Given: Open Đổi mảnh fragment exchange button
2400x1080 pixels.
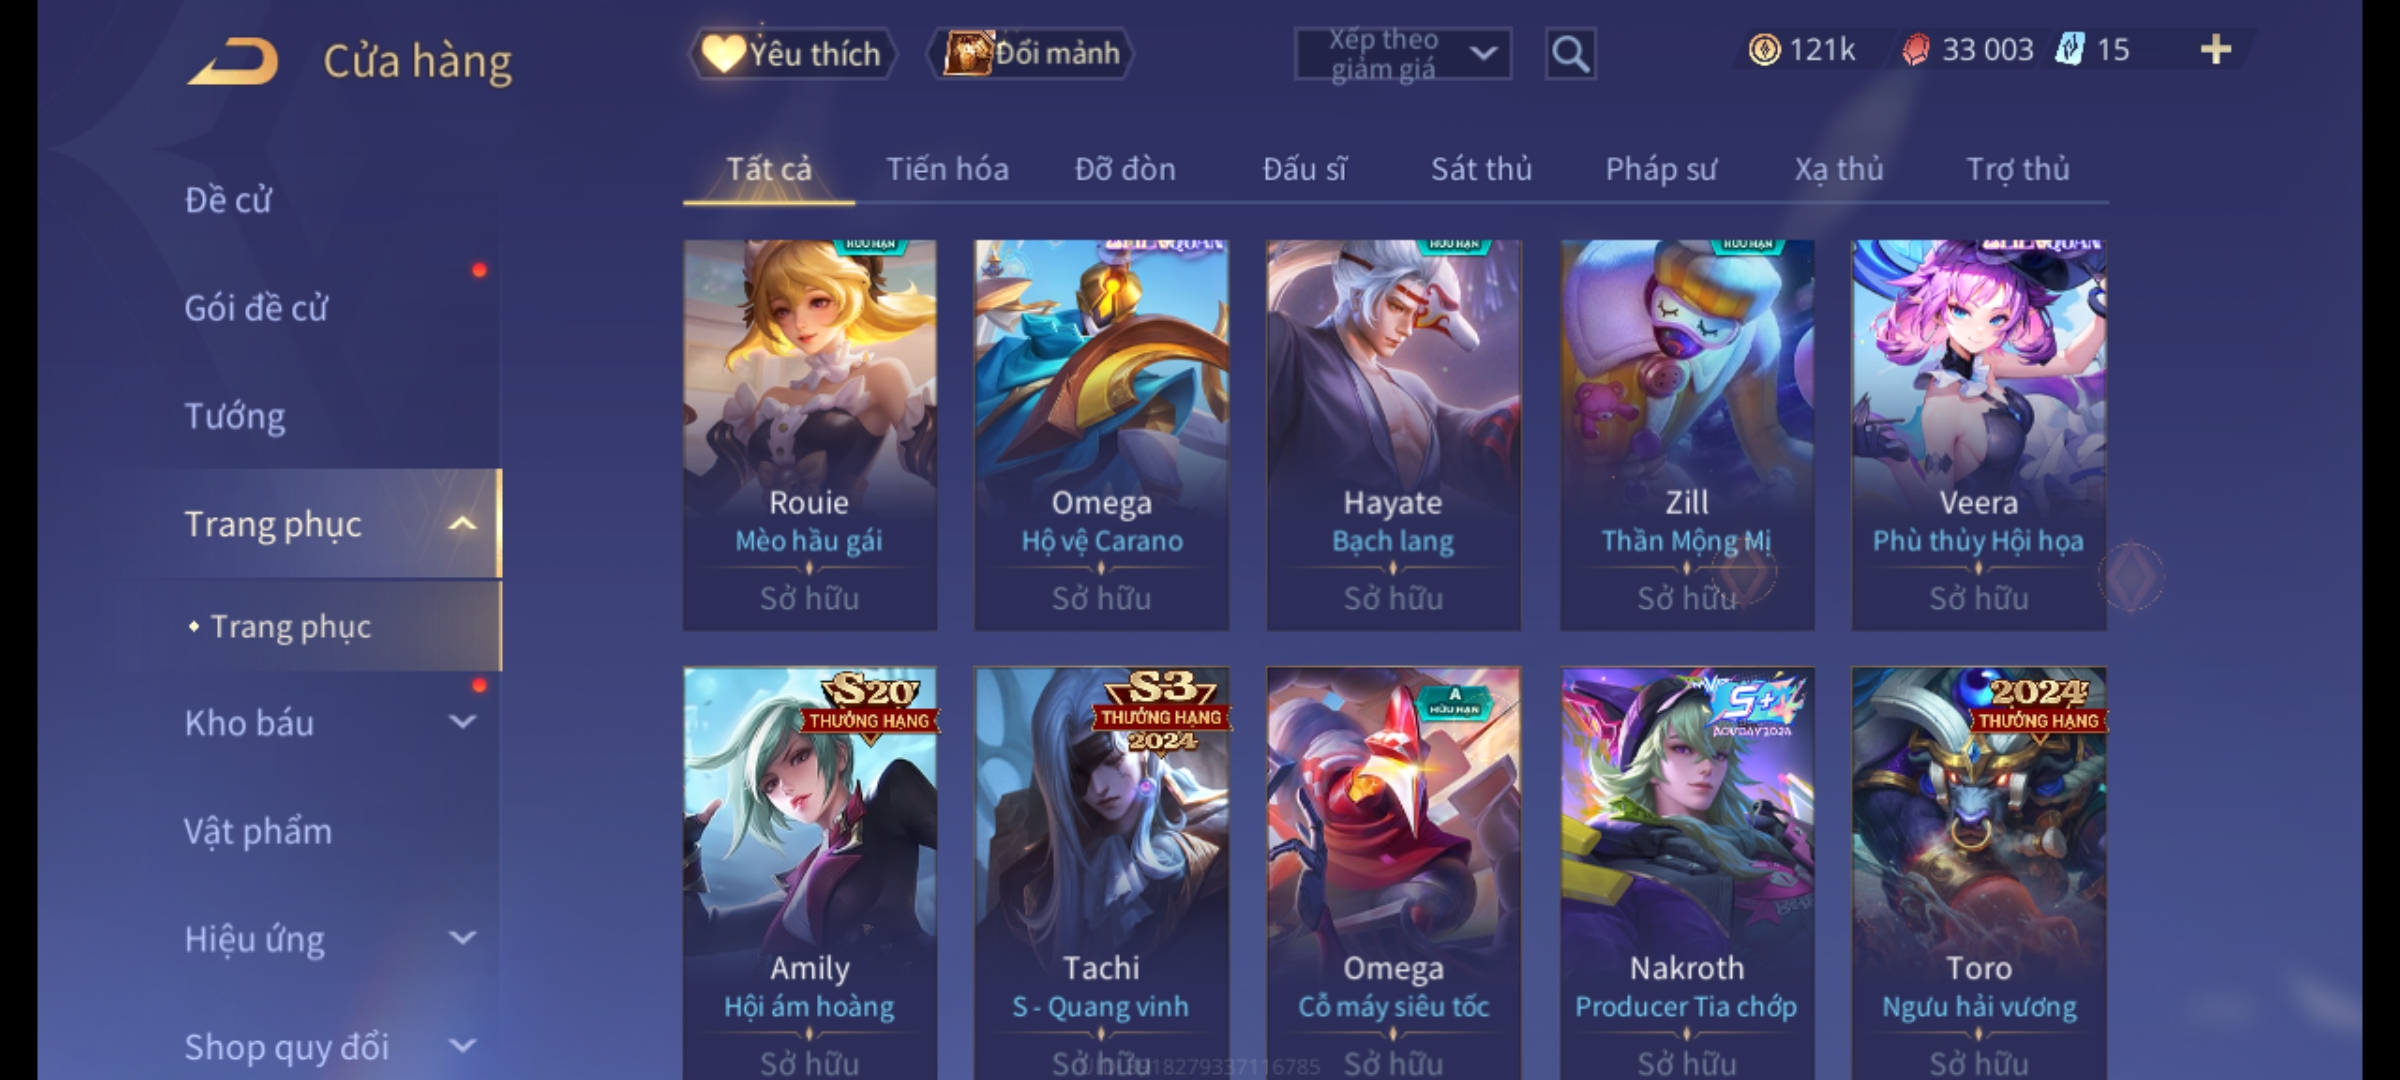Looking at the screenshot, I should 1032,54.
